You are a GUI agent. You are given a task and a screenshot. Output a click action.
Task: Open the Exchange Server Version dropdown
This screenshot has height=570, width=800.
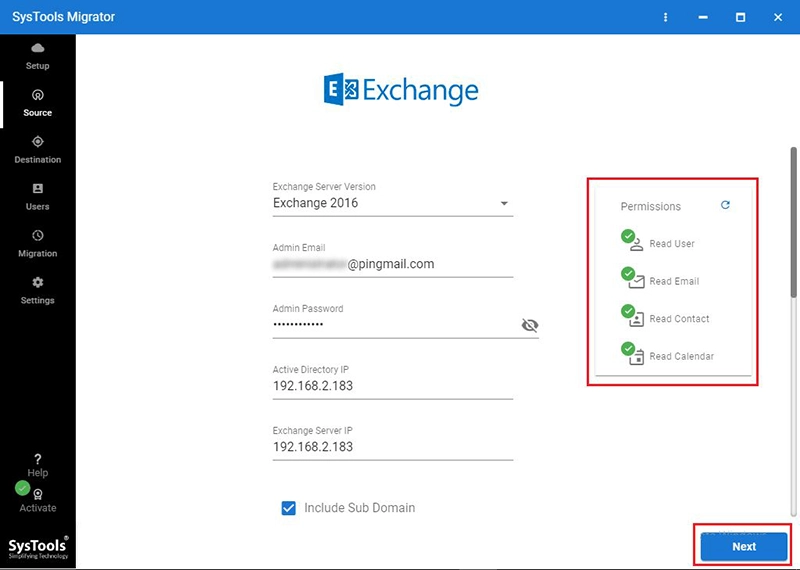click(393, 203)
